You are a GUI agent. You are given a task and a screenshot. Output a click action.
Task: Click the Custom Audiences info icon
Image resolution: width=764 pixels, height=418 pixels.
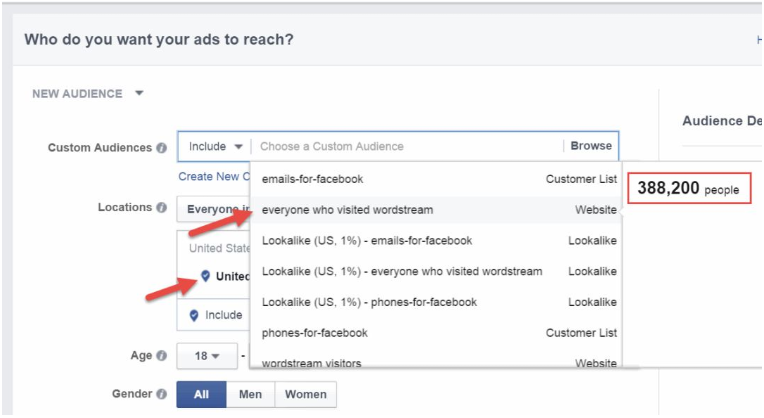pos(161,148)
